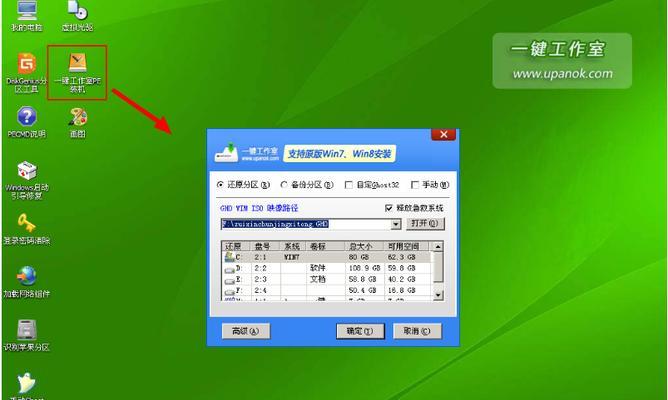Sort by the 系统 column header

point(293,246)
